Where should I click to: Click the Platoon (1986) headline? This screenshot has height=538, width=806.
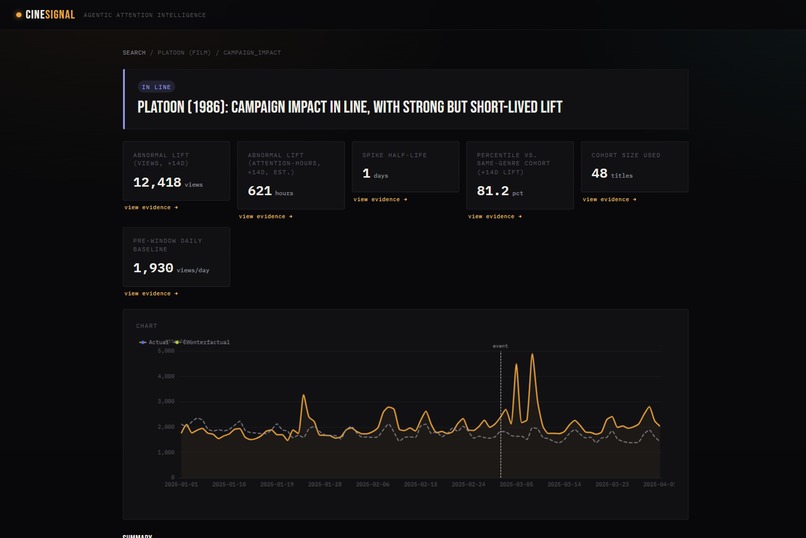350,107
